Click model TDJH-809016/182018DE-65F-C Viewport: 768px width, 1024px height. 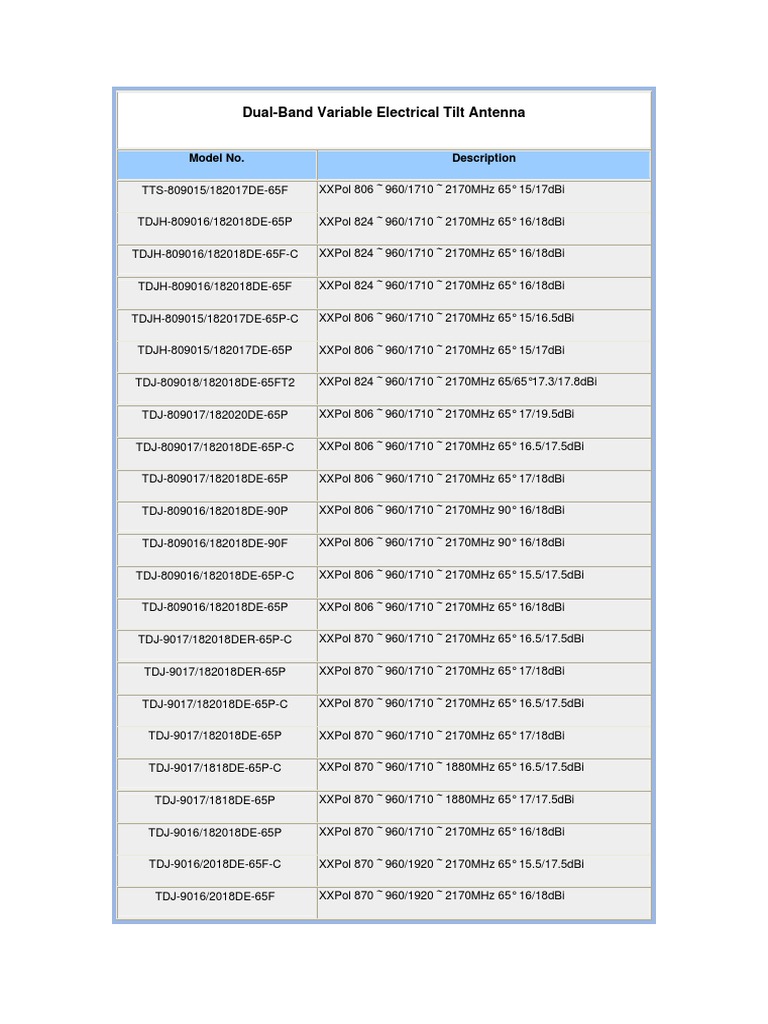tap(216, 254)
